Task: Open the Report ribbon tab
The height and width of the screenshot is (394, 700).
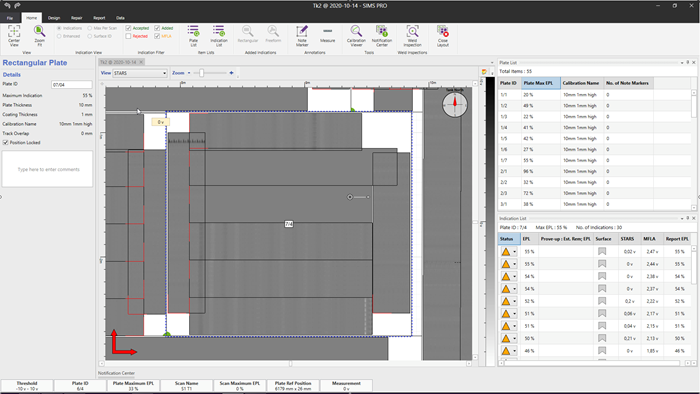Action: (99, 18)
